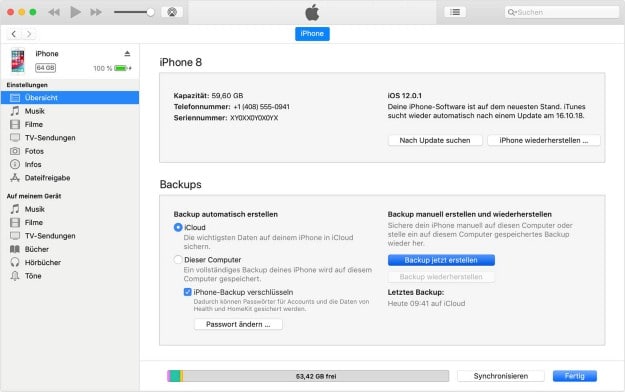Click the bell icon beside Töne
625x392 pixels.
(x=15, y=276)
